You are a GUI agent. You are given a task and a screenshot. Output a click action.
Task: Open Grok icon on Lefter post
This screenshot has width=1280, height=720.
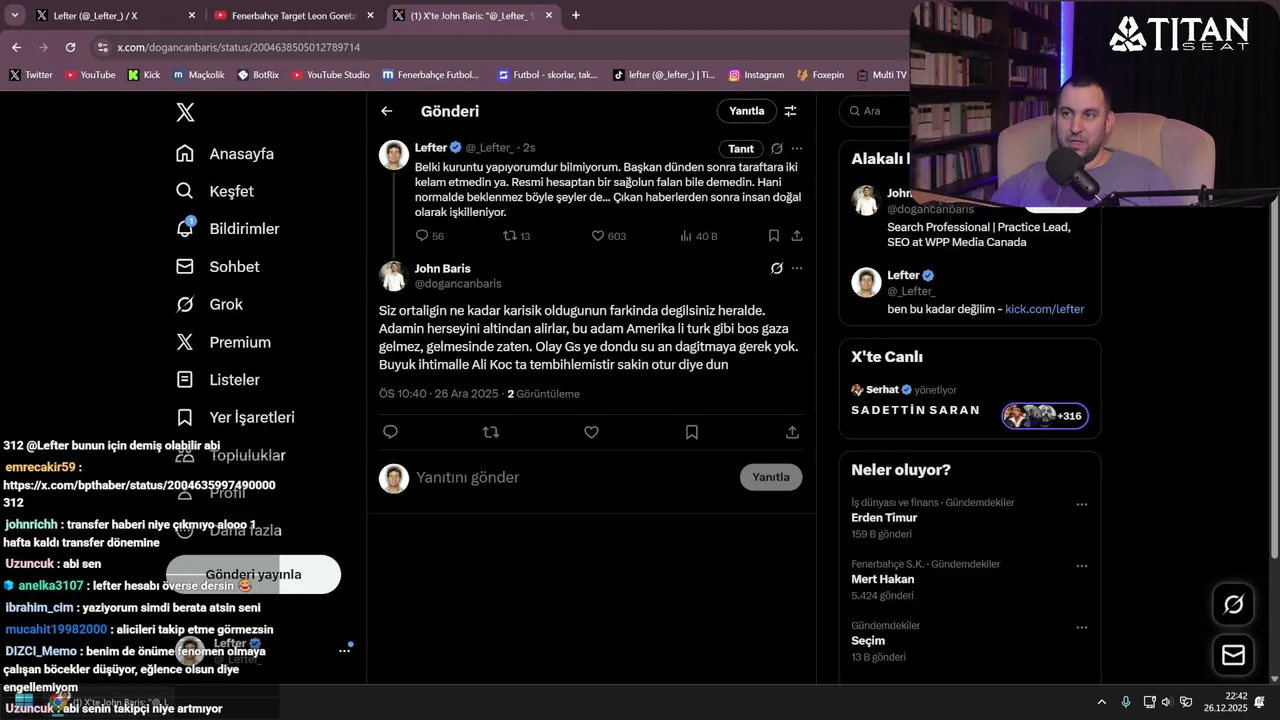[x=777, y=149]
